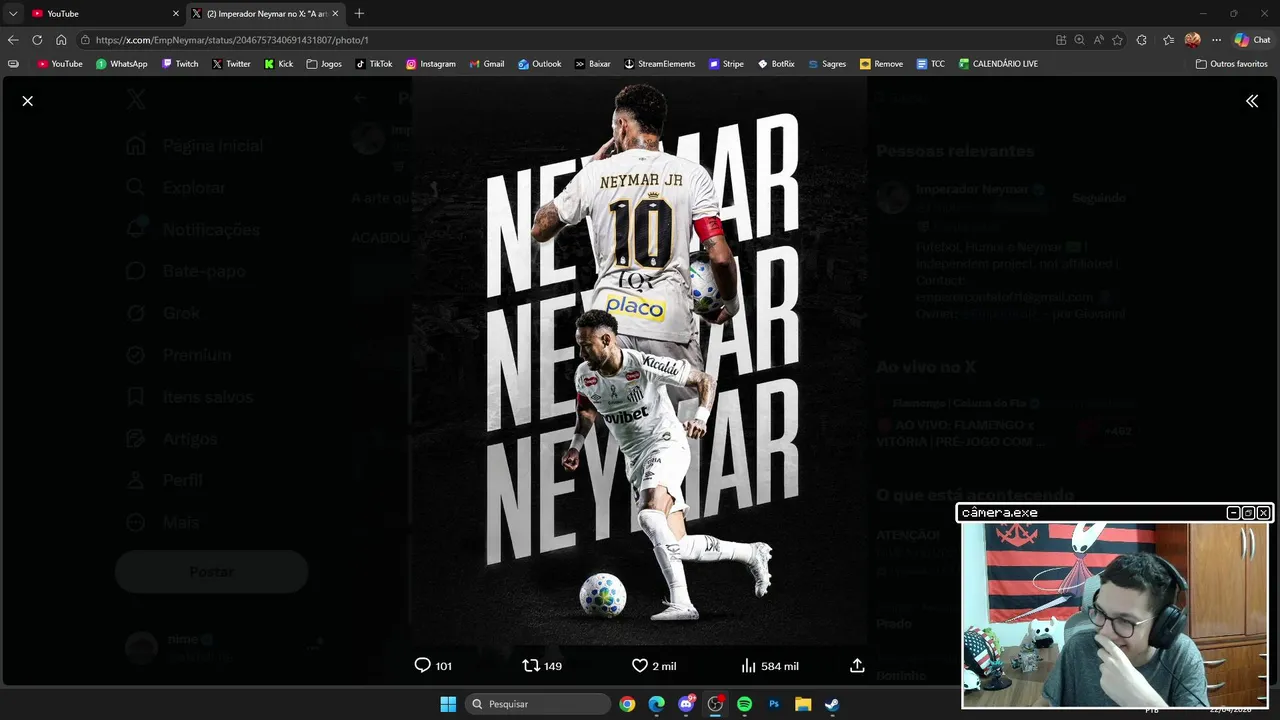Viewport: 1280px width, 720px height.
Task: Expand the tab list dropdown arrow
Action: click(13, 13)
